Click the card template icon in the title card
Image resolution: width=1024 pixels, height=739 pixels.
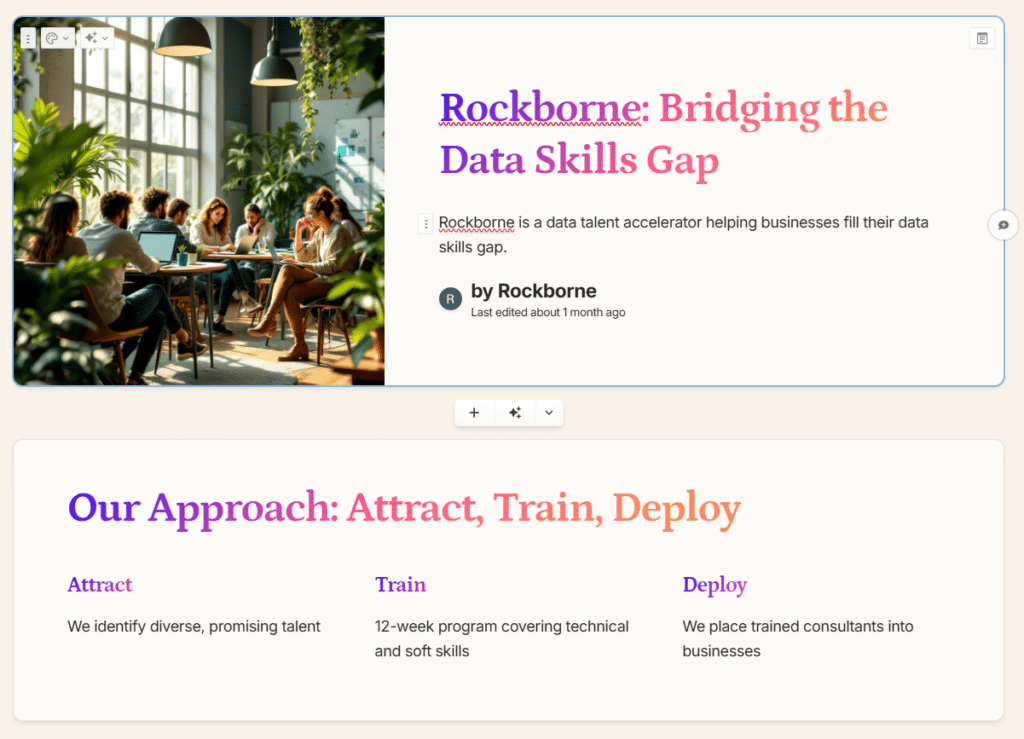tap(982, 39)
